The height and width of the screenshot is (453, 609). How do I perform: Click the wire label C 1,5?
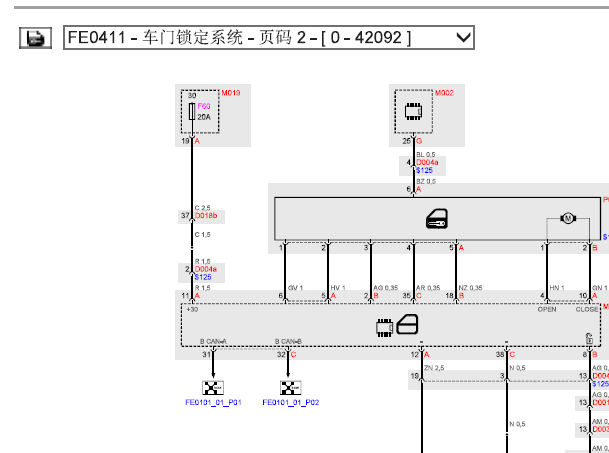[202, 235]
